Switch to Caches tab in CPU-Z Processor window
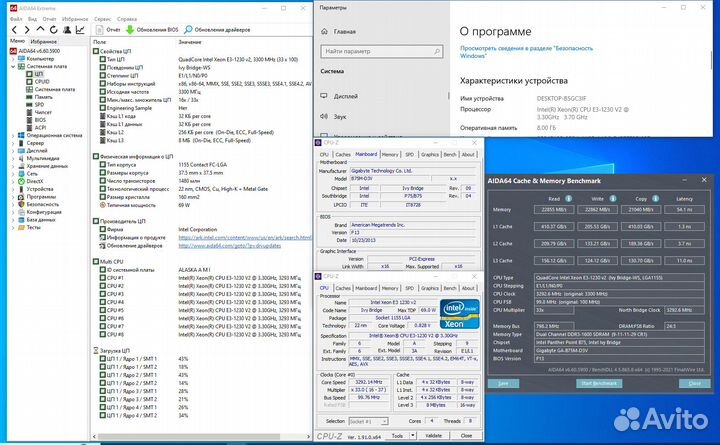The image size is (720, 445). pyautogui.click(x=343, y=288)
